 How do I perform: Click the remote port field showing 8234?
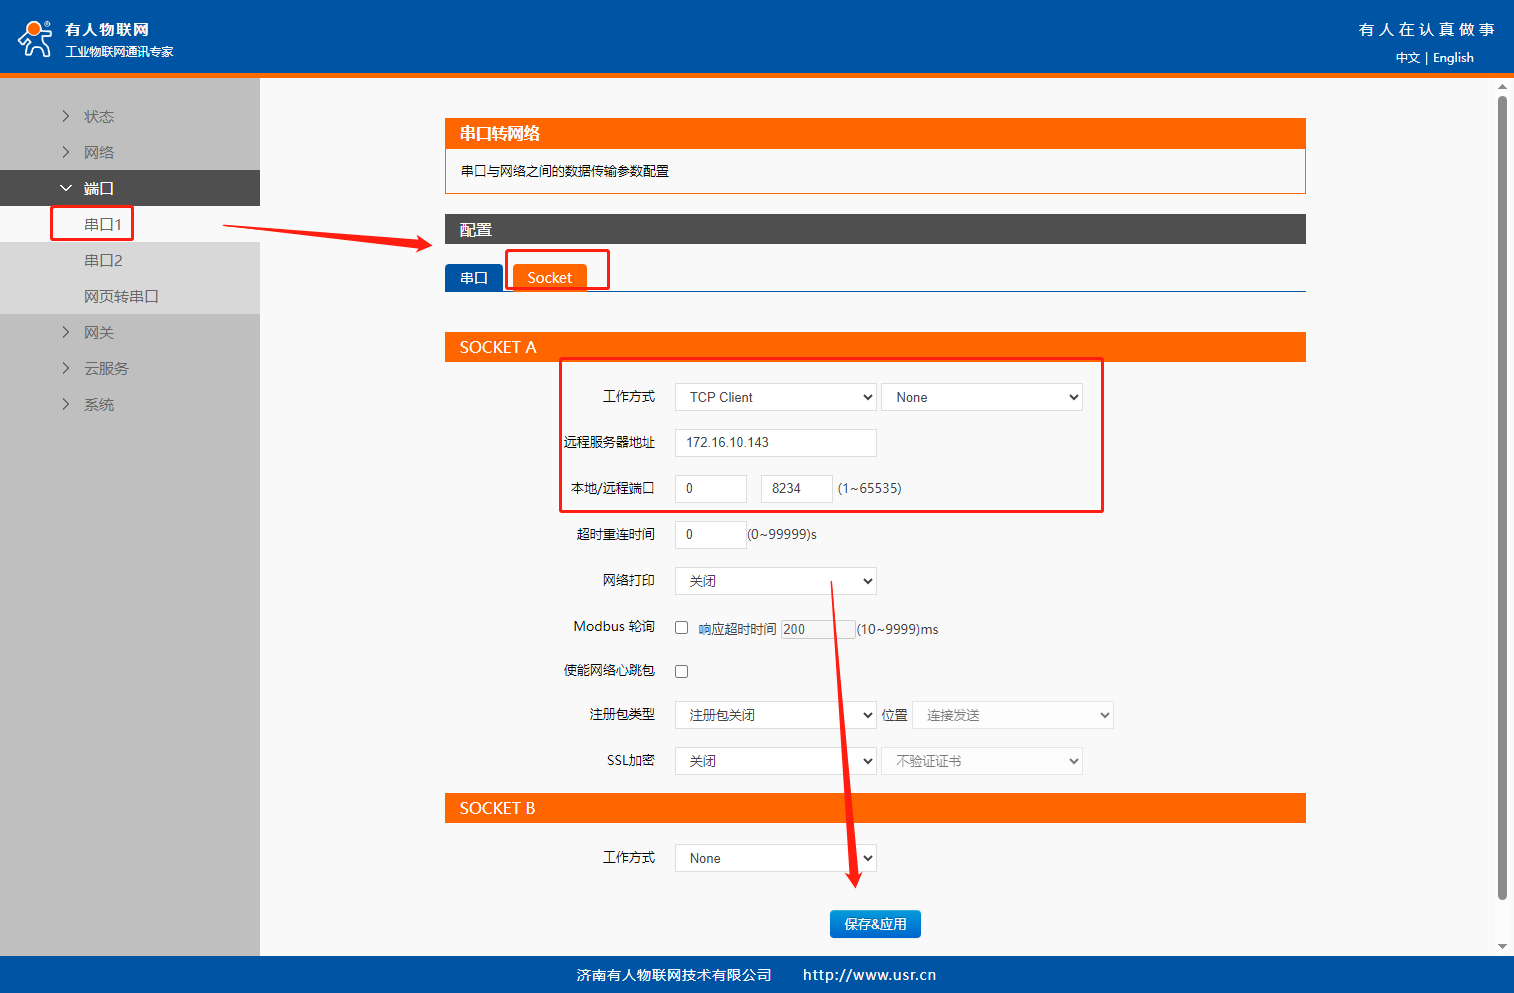click(797, 488)
